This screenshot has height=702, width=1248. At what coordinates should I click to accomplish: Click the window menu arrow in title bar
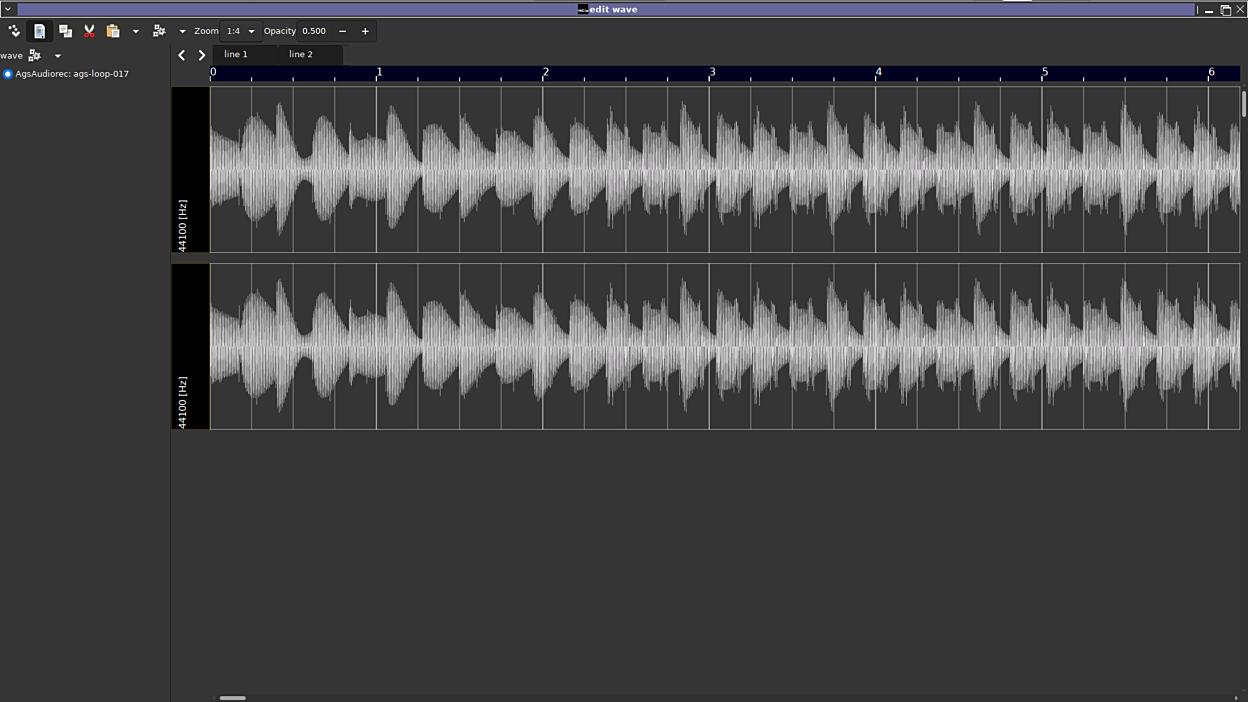(8, 9)
